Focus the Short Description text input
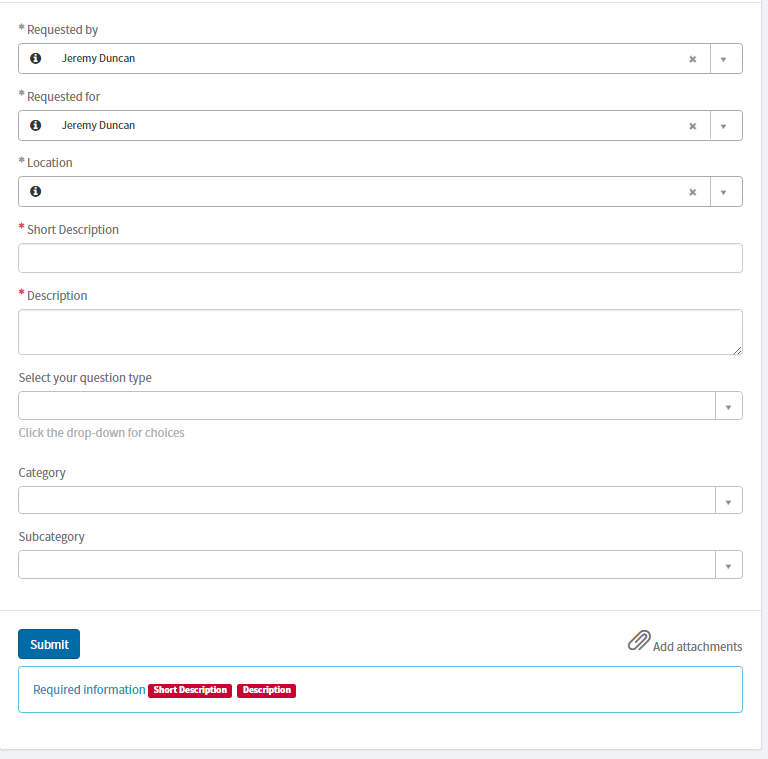 (380, 258)
